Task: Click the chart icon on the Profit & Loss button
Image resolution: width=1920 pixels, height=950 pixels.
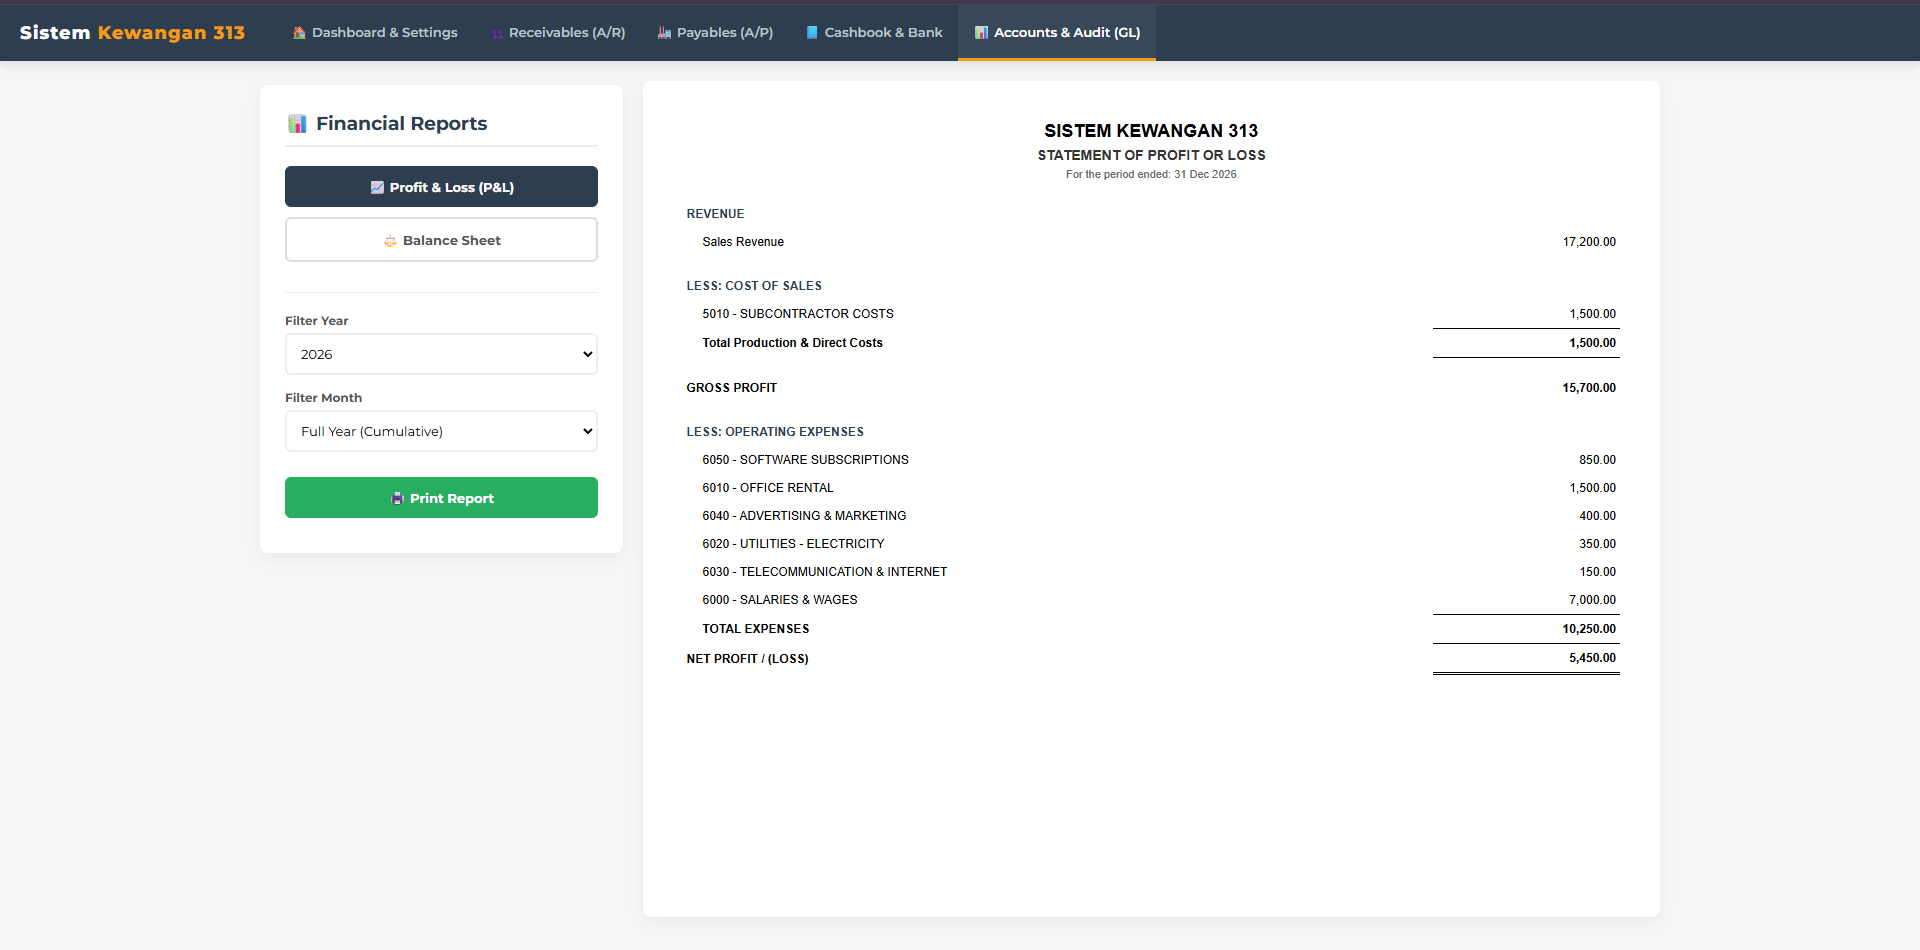Action: pos(377,188)
